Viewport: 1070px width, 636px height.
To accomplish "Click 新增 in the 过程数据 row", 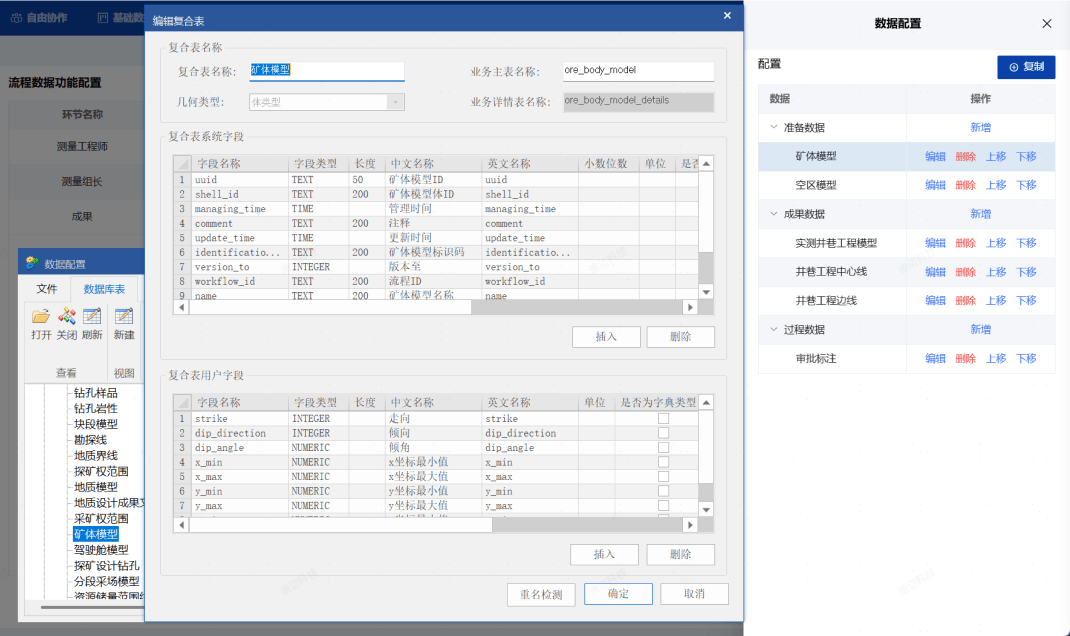I will coord(981,330).
